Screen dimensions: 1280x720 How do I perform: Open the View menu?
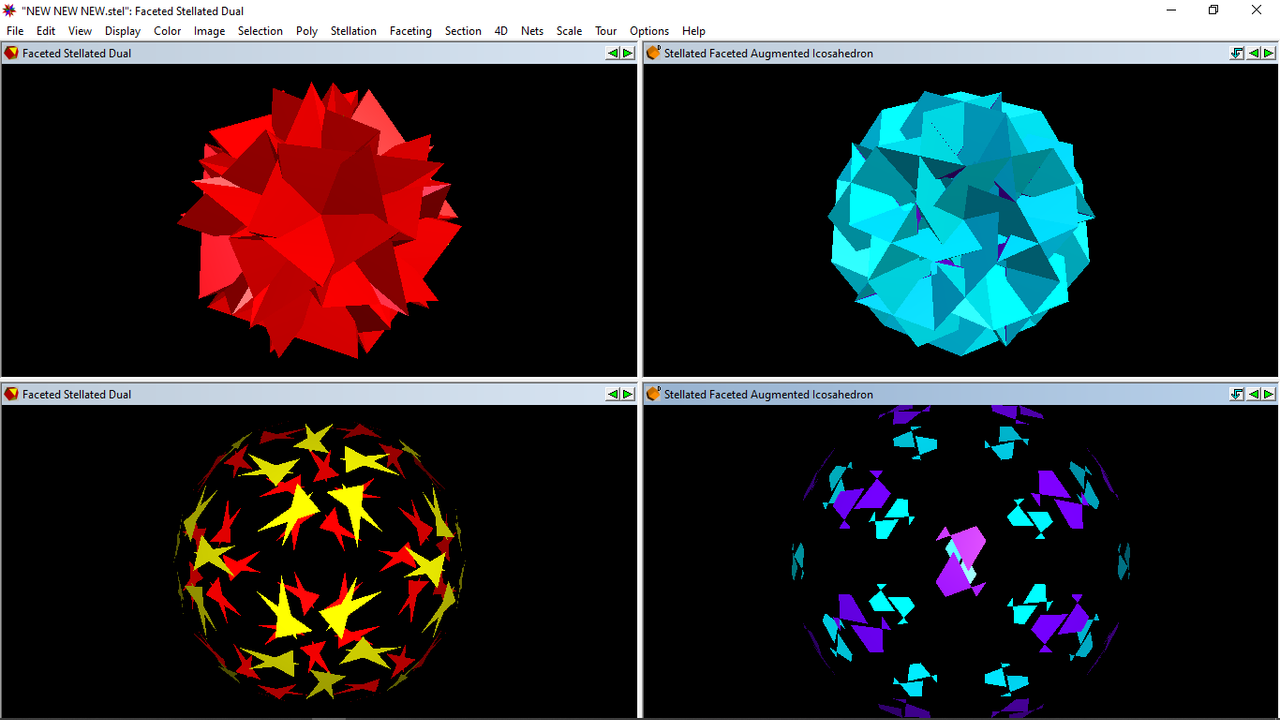coord(80,31)
